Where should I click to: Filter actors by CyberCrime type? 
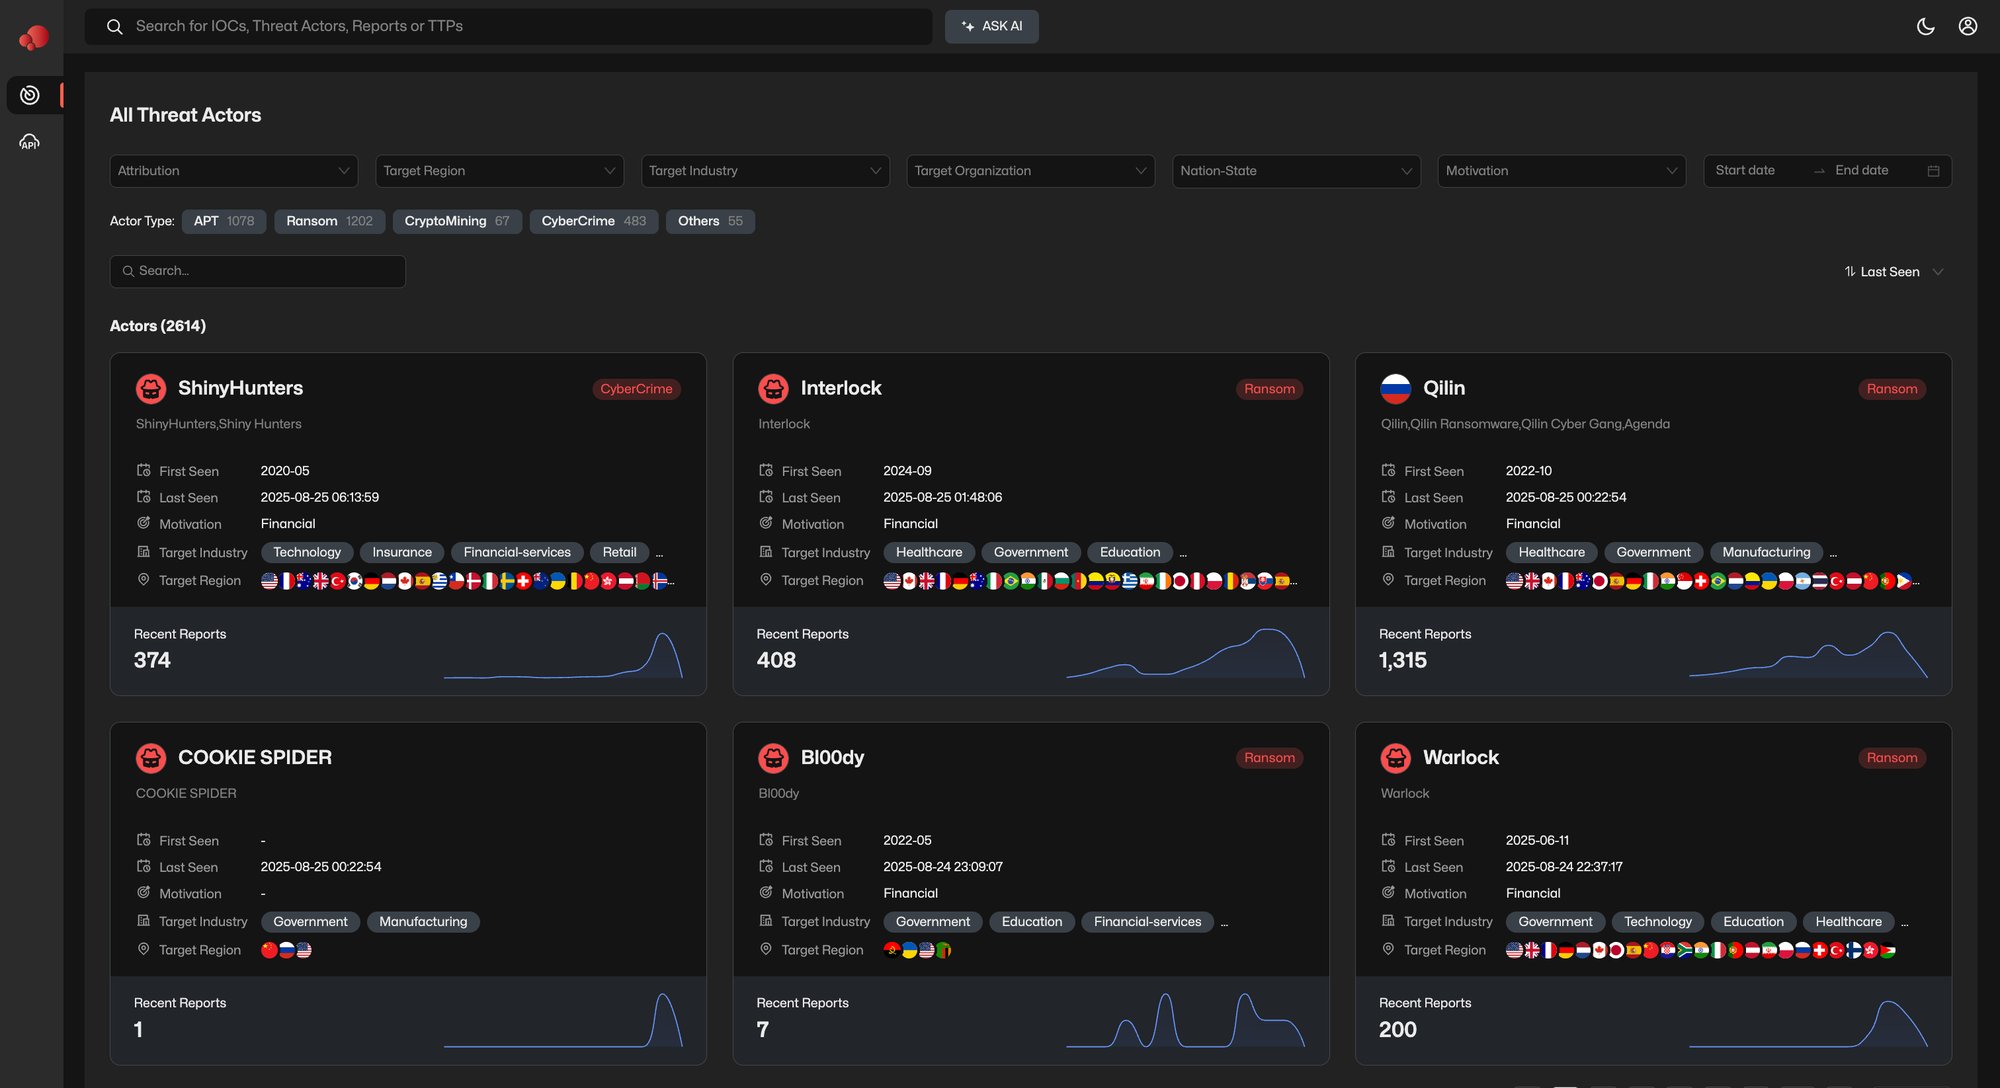click(x=594, y=221)
